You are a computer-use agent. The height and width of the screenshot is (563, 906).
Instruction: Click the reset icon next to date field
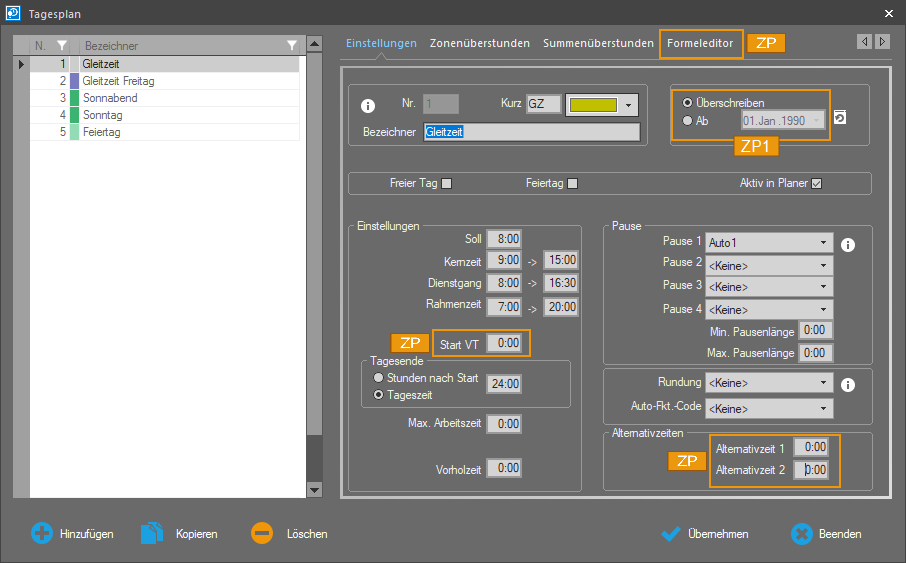(x=840, y=118)
